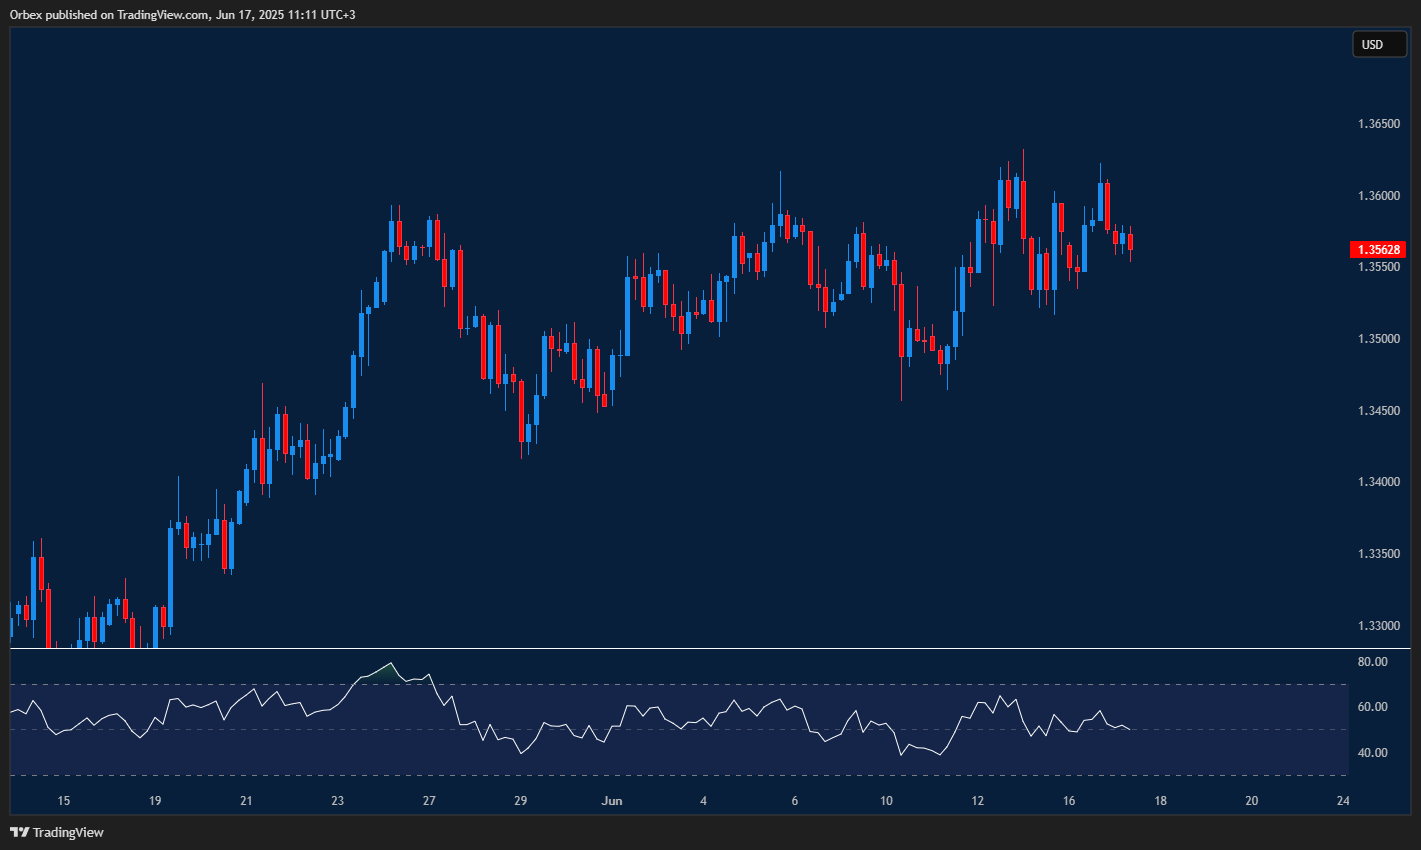Click the Orbex published on TradingView.com header
1421x850 pixels.
coord(182,14)
